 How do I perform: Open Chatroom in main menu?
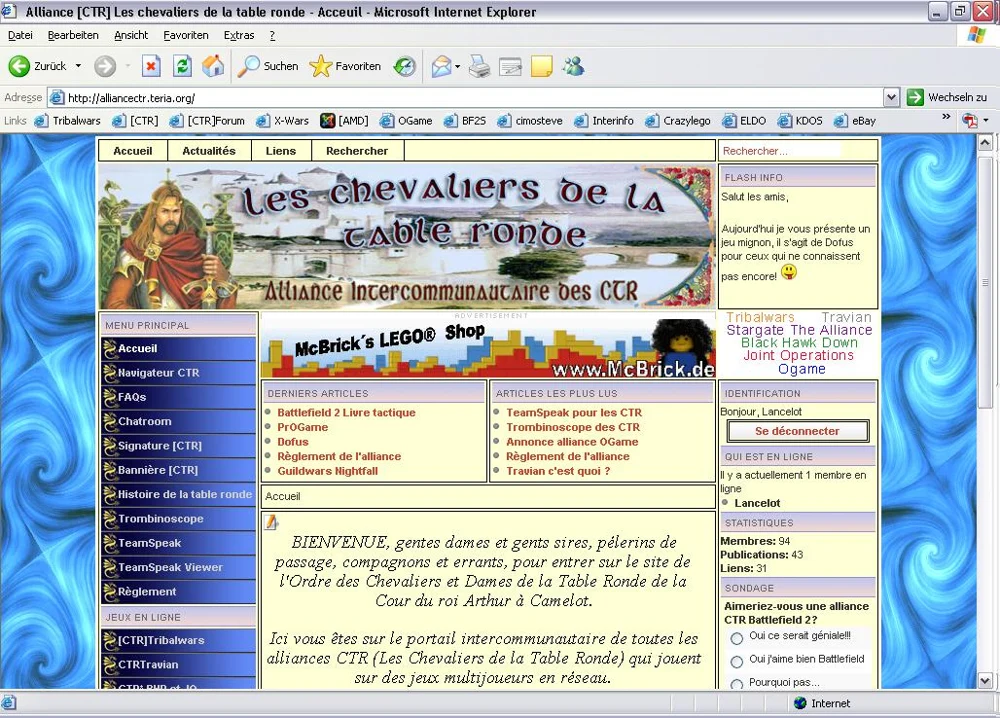pyautogui.click(x=179, y=421)
